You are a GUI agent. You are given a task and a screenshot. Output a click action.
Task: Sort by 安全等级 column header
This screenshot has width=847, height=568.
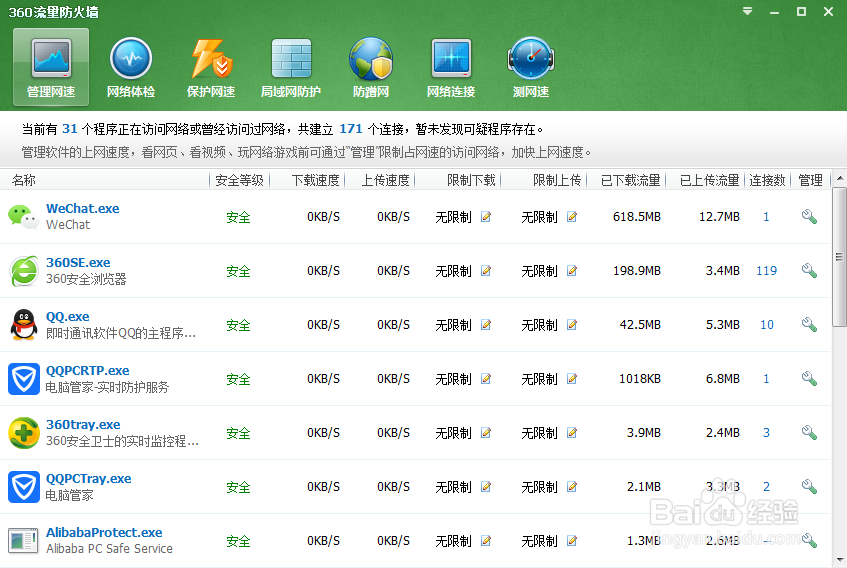point(239,180)
